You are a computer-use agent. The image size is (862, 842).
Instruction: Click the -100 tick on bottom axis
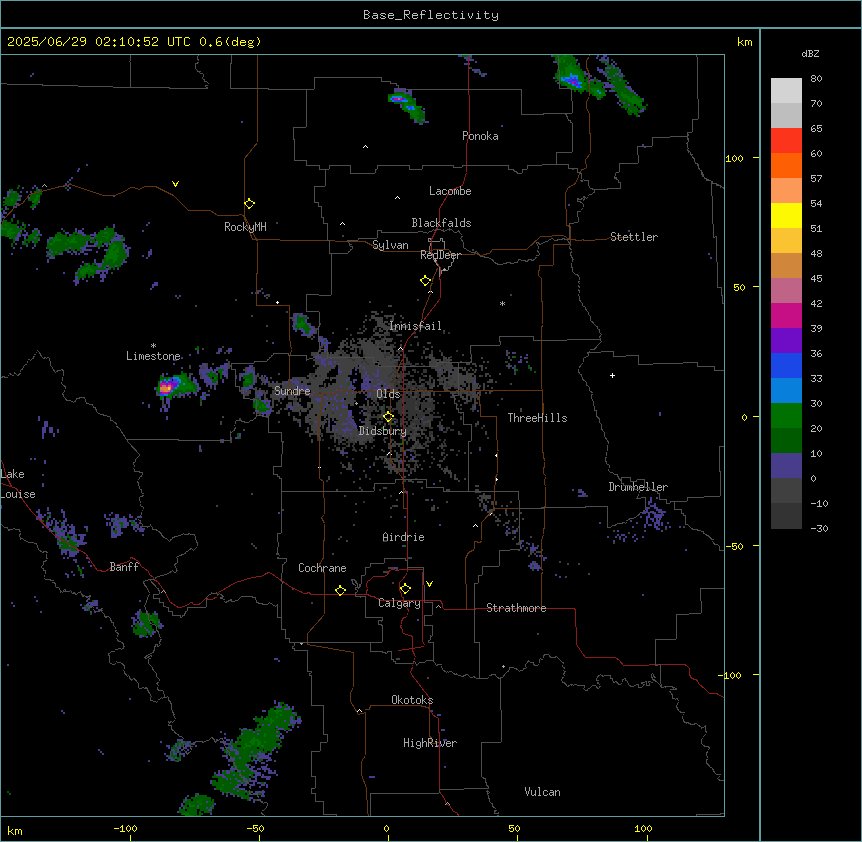(125, 828)
